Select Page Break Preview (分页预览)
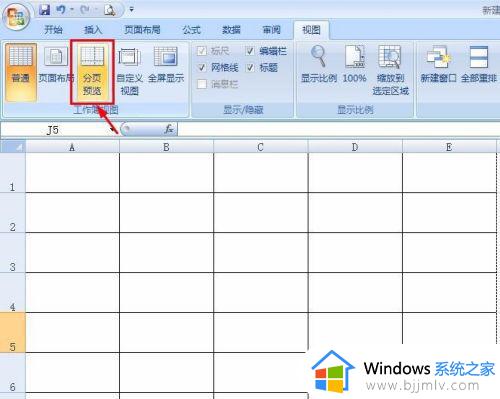The width and height of the screenshot is (500, 399). coord(92,72)
